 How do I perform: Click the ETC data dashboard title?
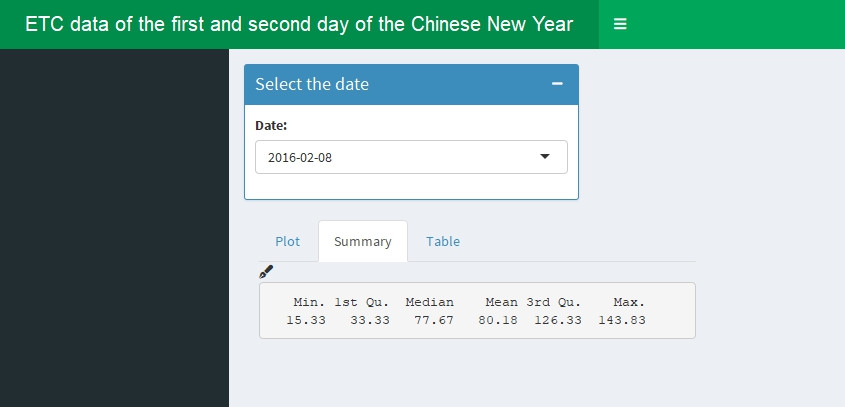(x=299, y=24)
